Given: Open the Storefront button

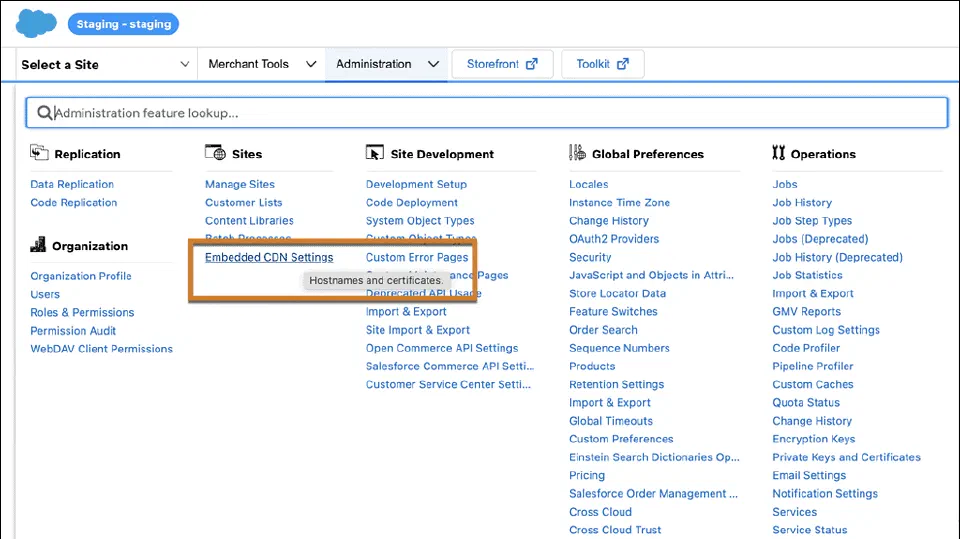Looking at the screenshot, I should pyautogui.click(x=502, y=64).
